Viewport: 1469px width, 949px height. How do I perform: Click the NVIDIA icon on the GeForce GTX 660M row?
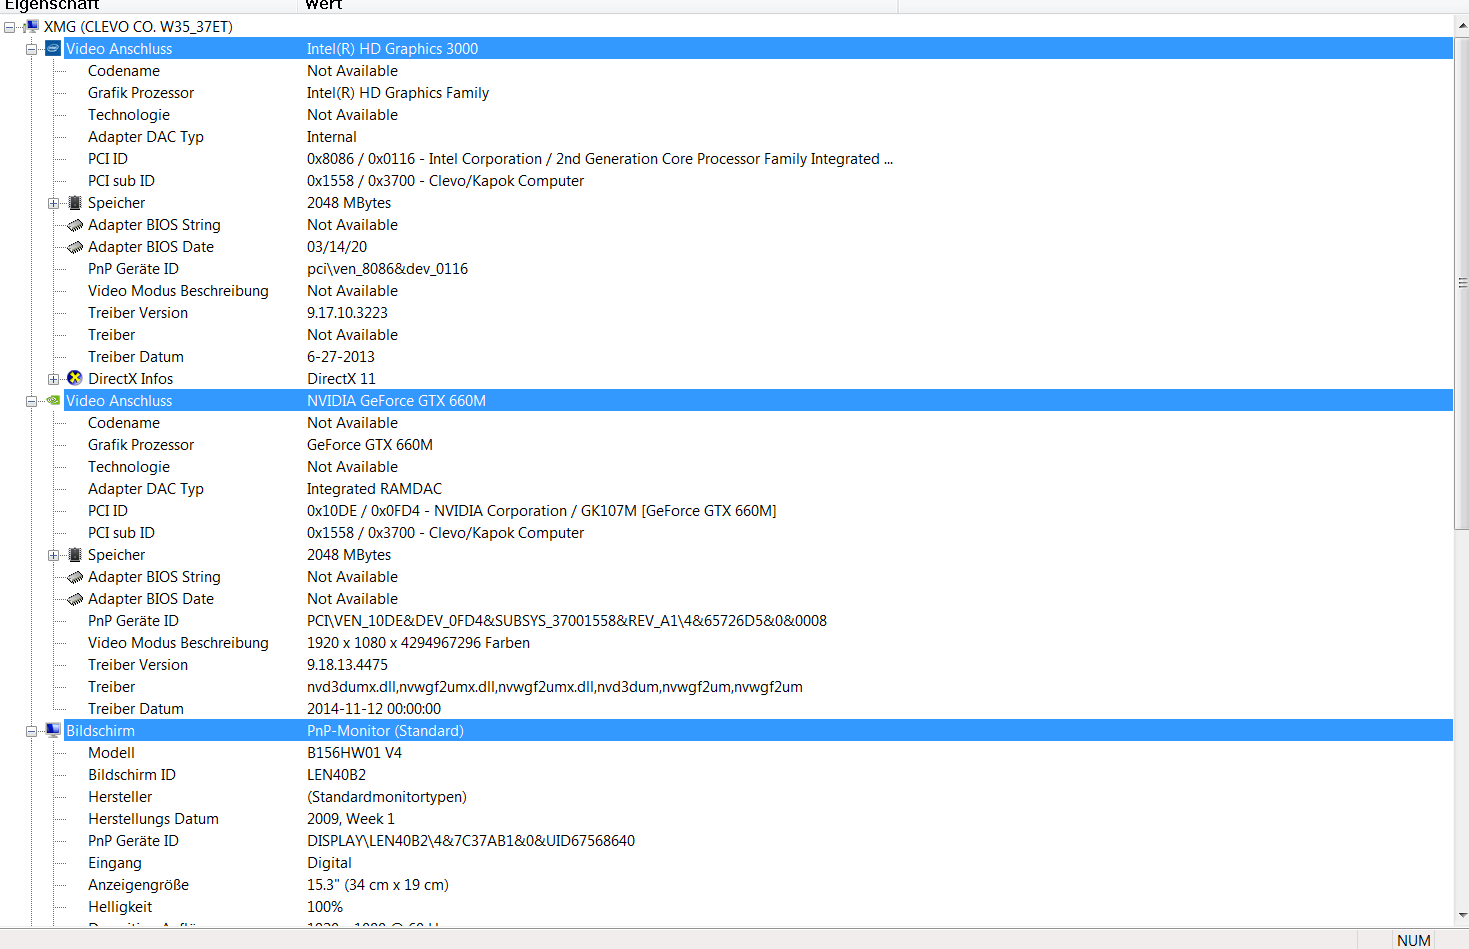coord(53,400)
